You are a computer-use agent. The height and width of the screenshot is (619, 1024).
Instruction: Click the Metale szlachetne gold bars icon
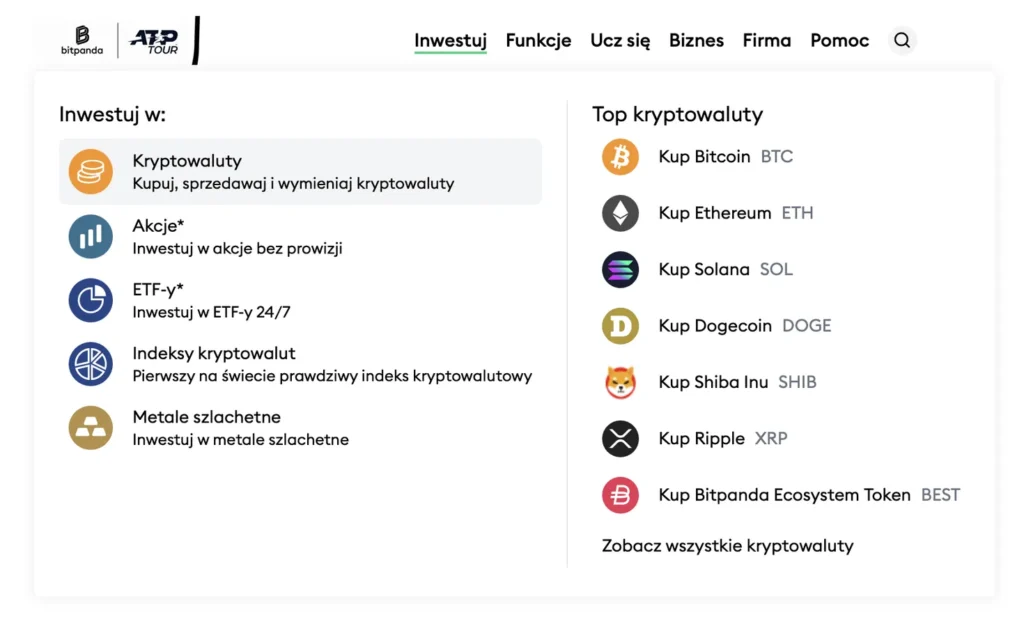coord(90,428)
